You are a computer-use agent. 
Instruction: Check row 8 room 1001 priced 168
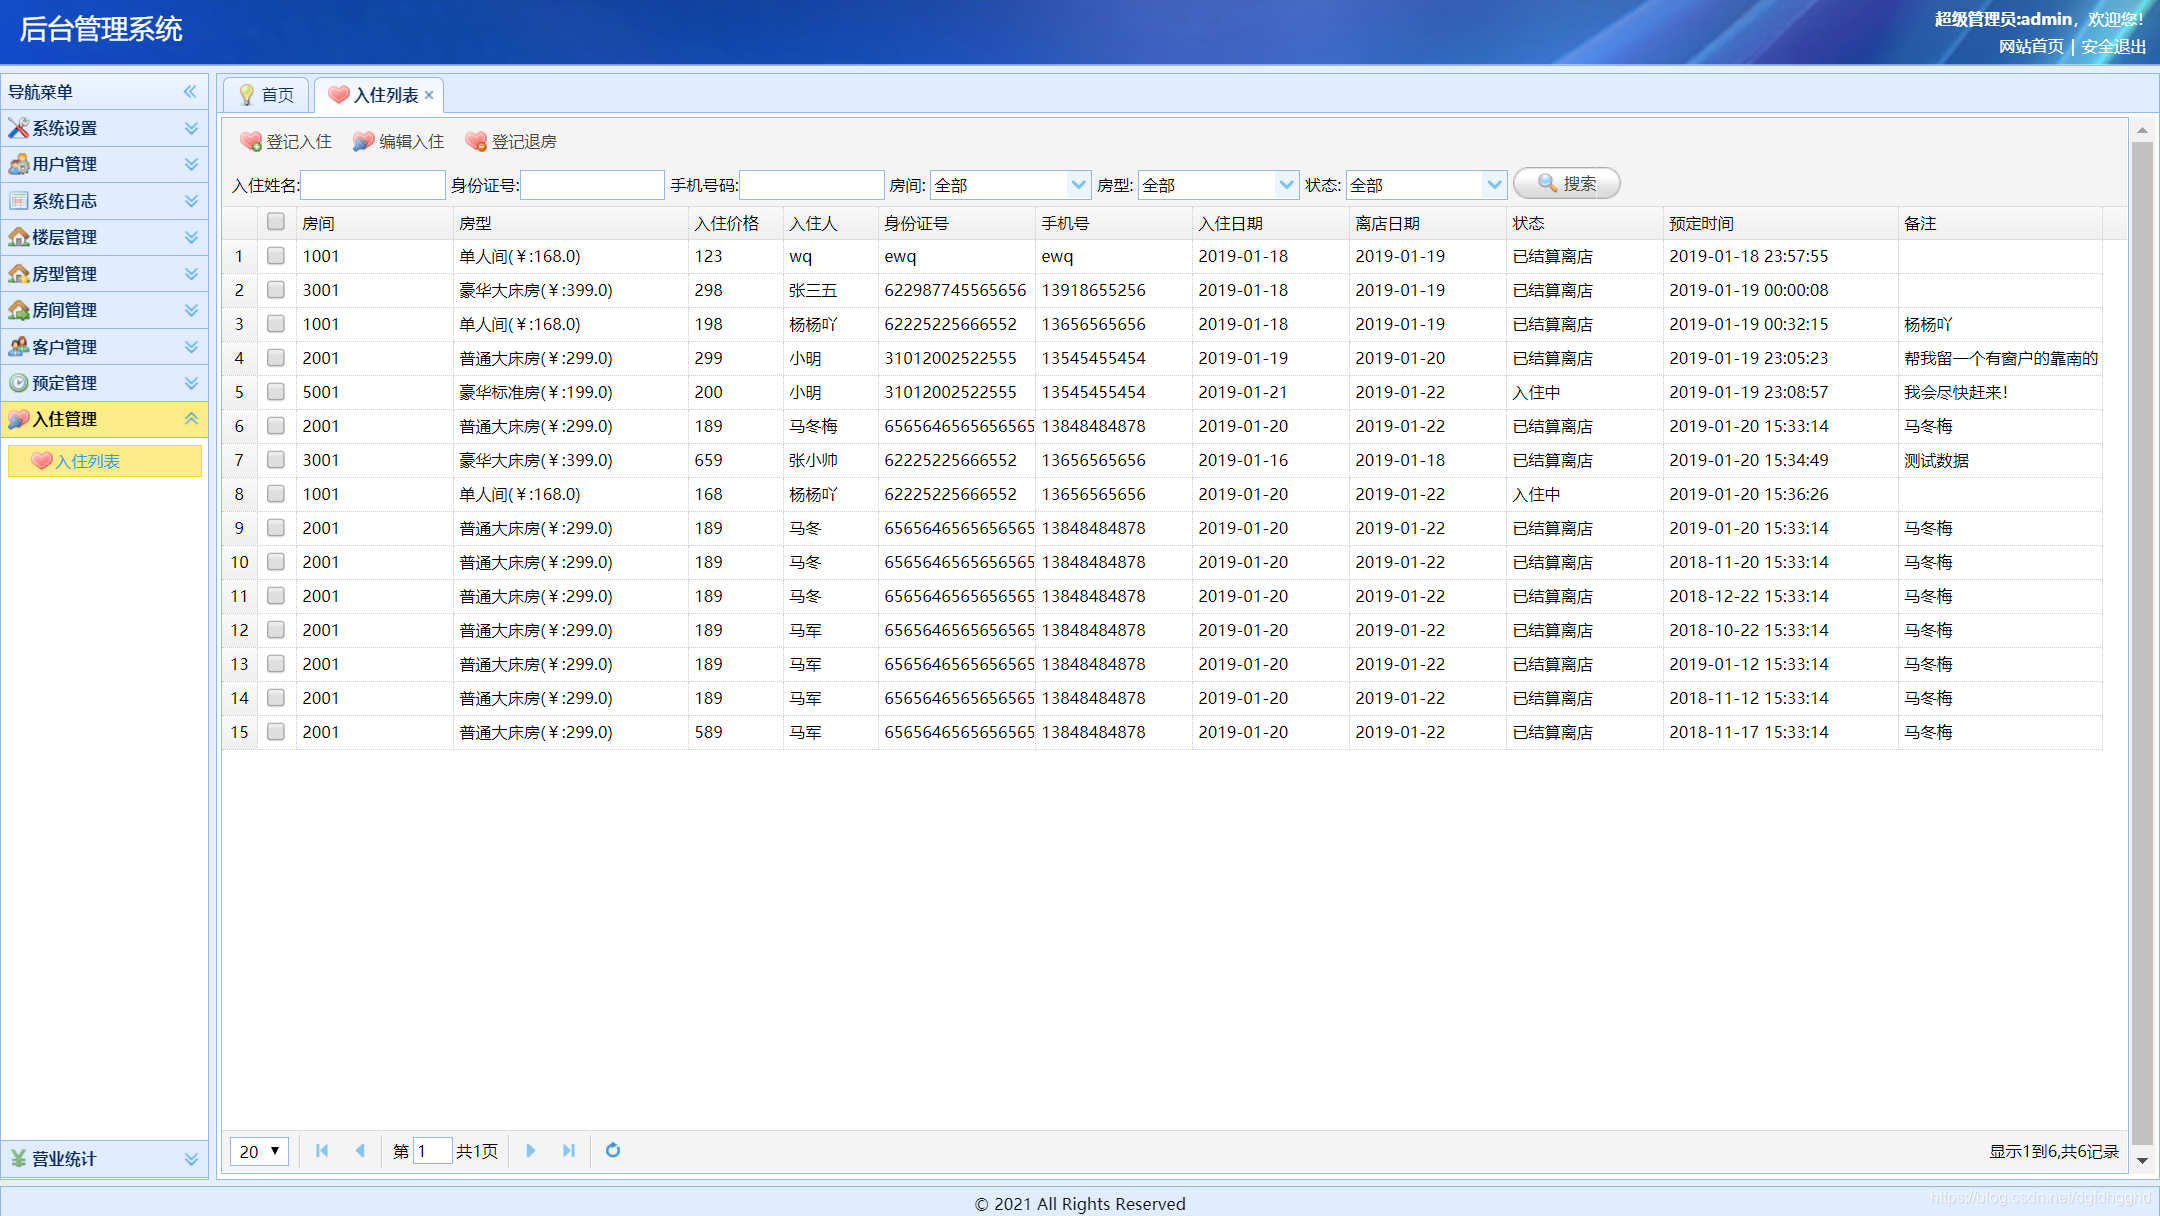pos(276,494)
